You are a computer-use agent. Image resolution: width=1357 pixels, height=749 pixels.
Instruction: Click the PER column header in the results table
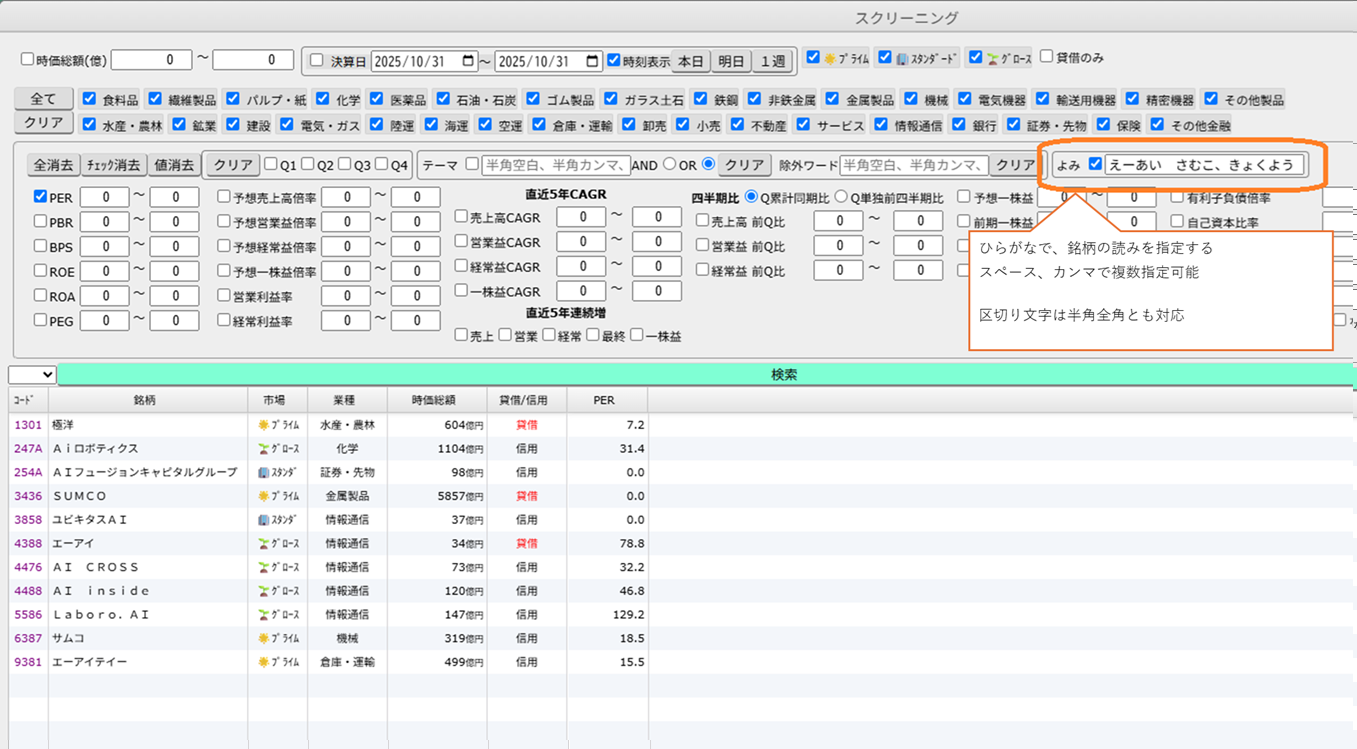[604, 400]
